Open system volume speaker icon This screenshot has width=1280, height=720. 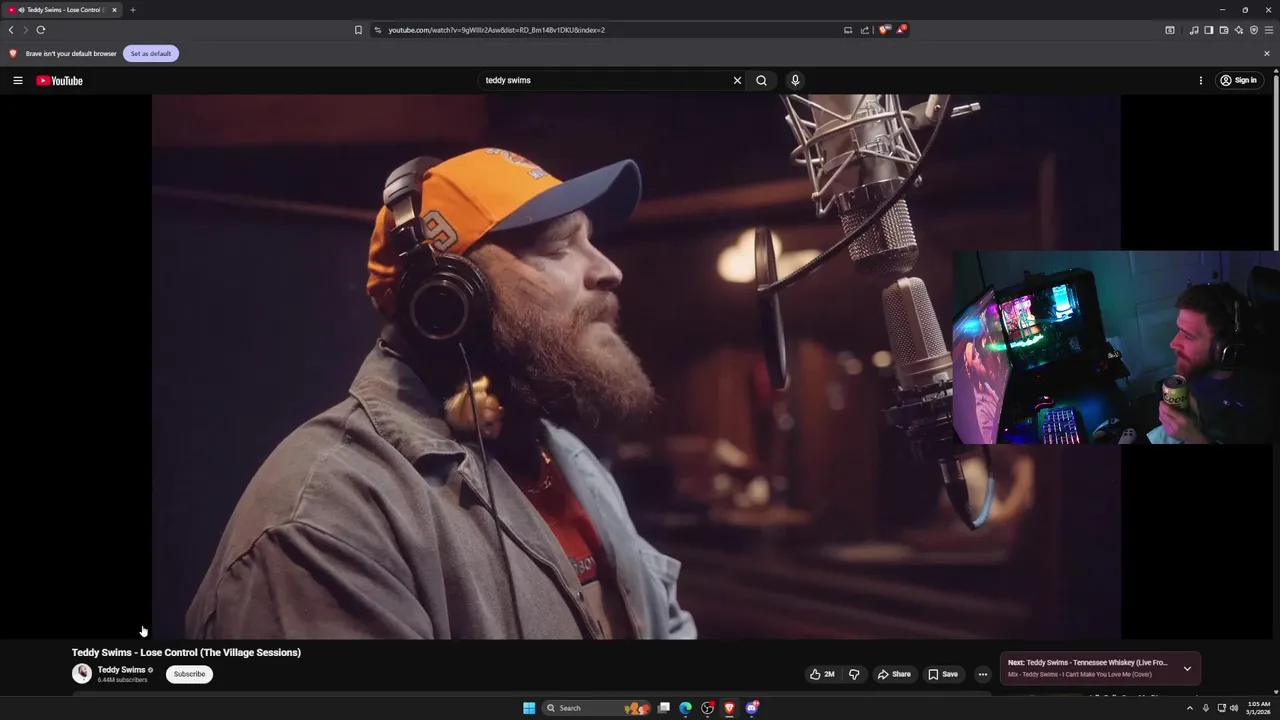click(x=1234, y=708)
